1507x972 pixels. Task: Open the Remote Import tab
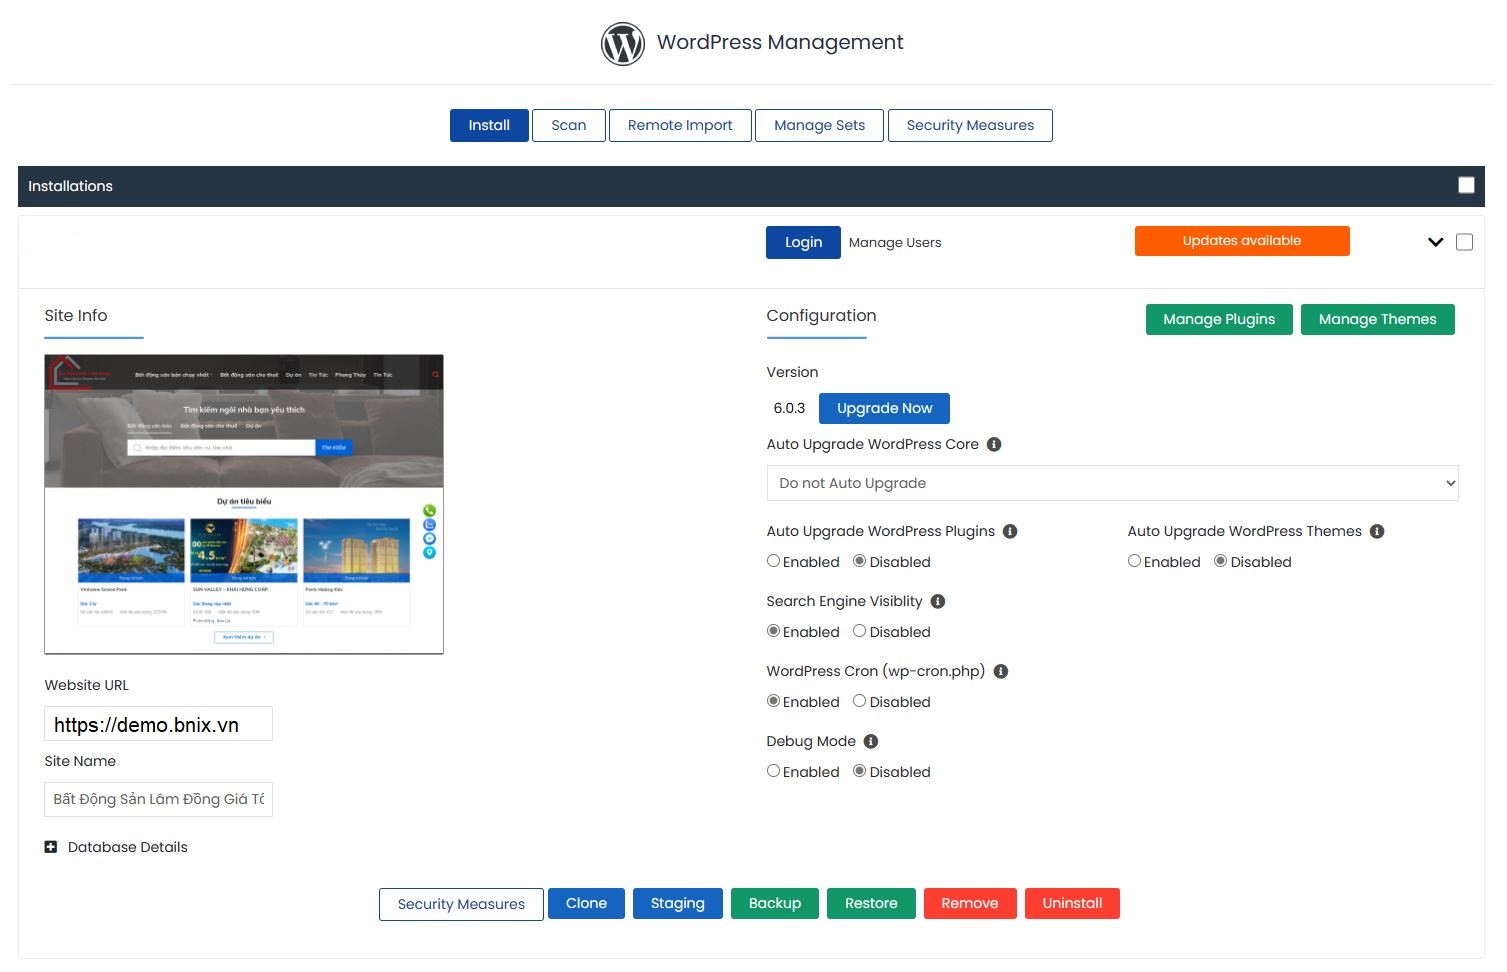pyautogui.click(x=680, y=125)
